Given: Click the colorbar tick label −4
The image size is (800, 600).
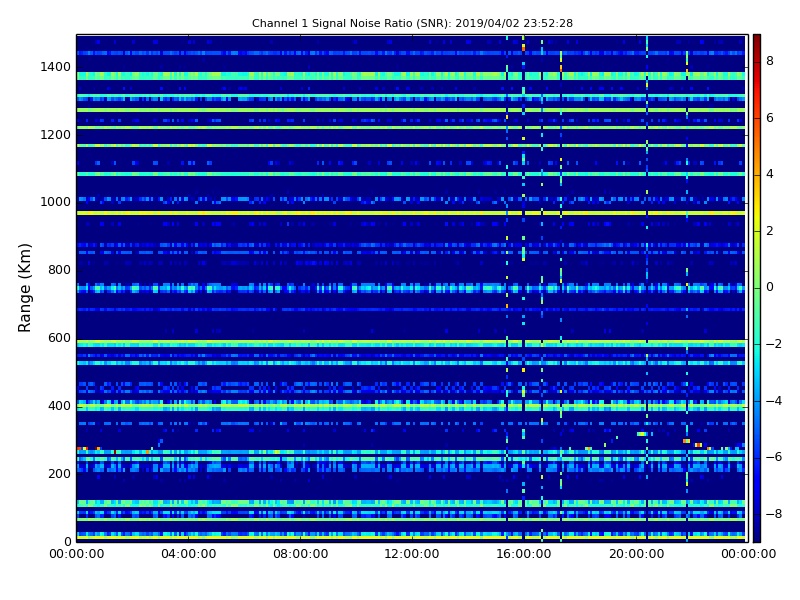Looking at the screenshot, I should coord(774,401).
